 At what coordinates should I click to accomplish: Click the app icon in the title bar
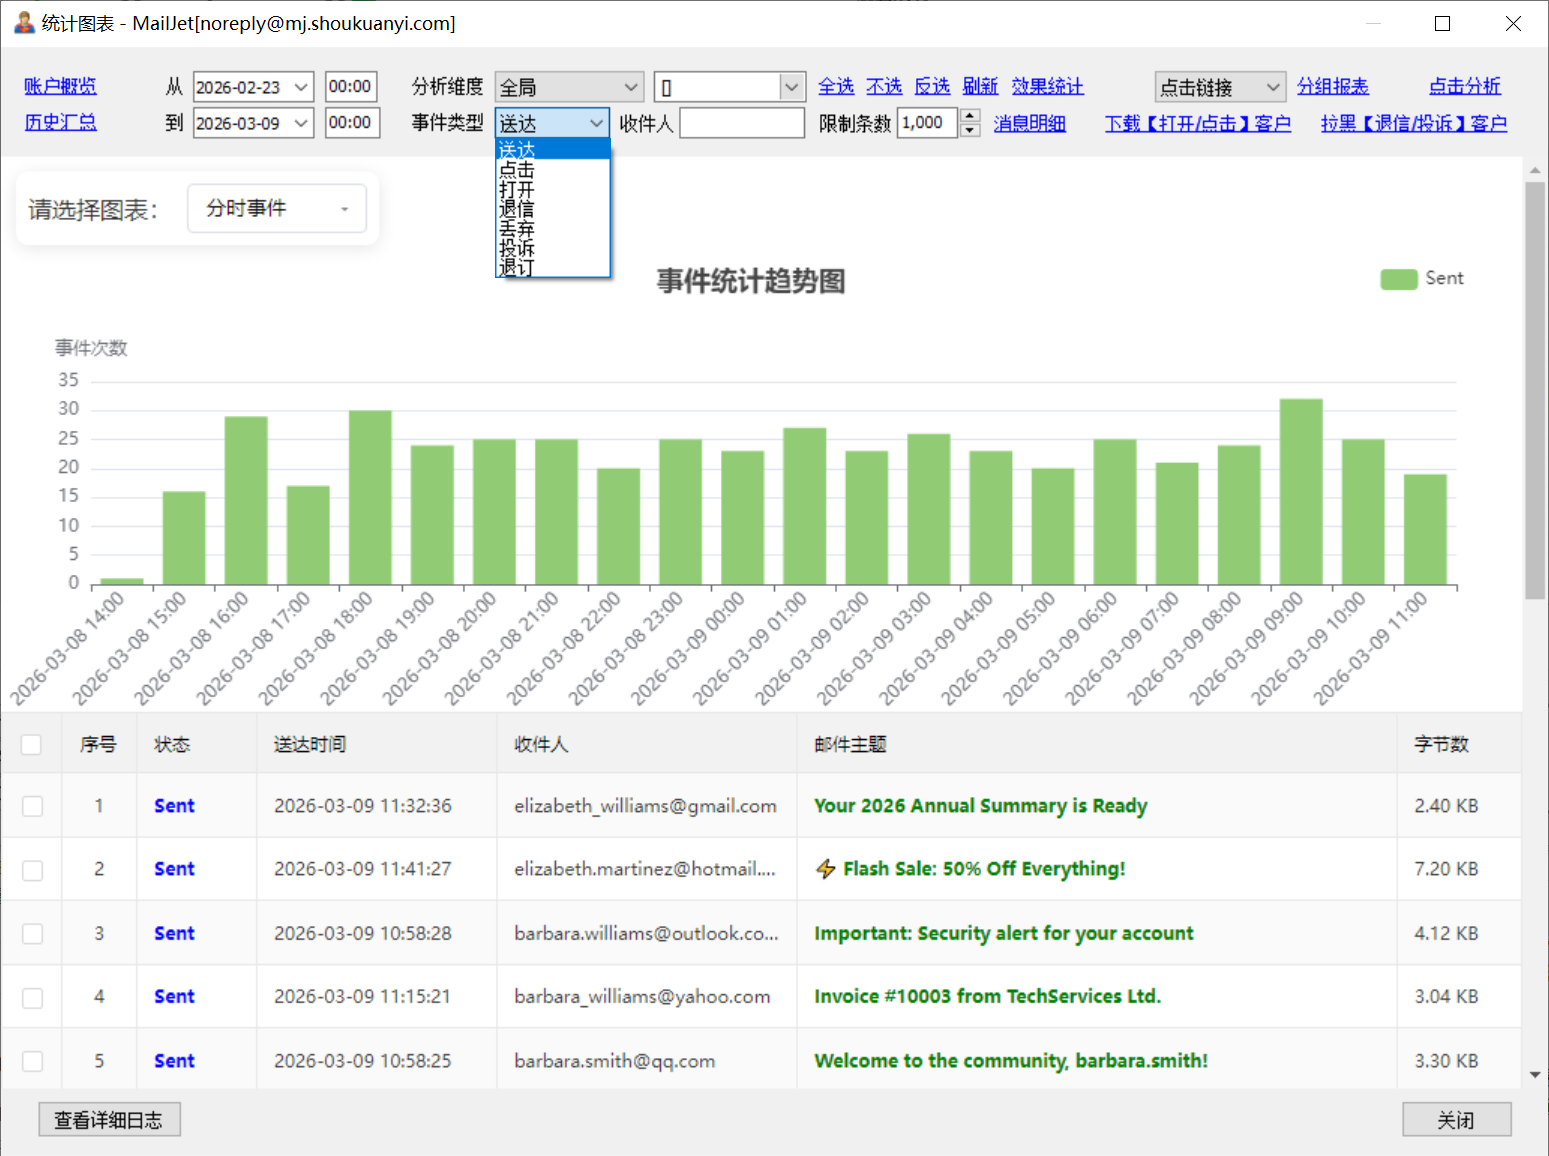pyautogui.click(x=24, y=23)
